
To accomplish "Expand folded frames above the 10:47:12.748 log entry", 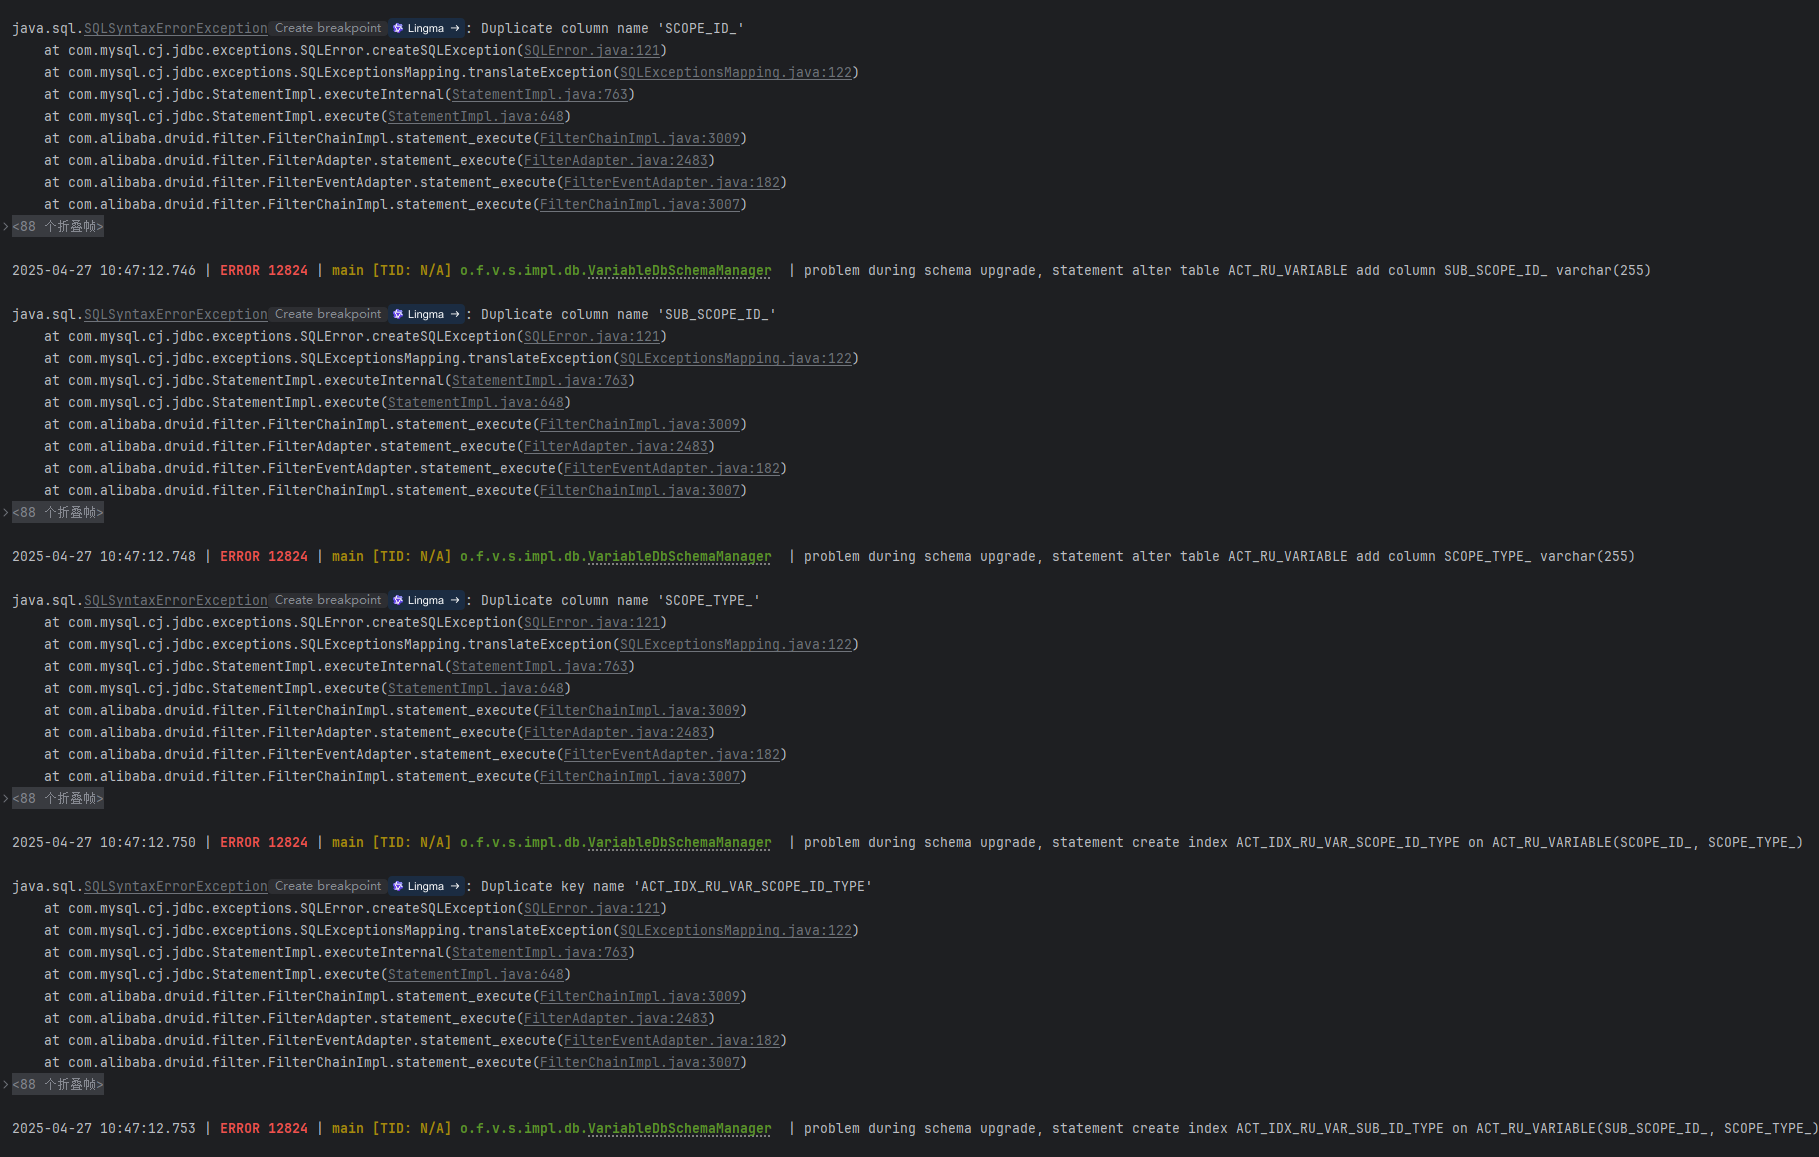I will click(57, 513).
